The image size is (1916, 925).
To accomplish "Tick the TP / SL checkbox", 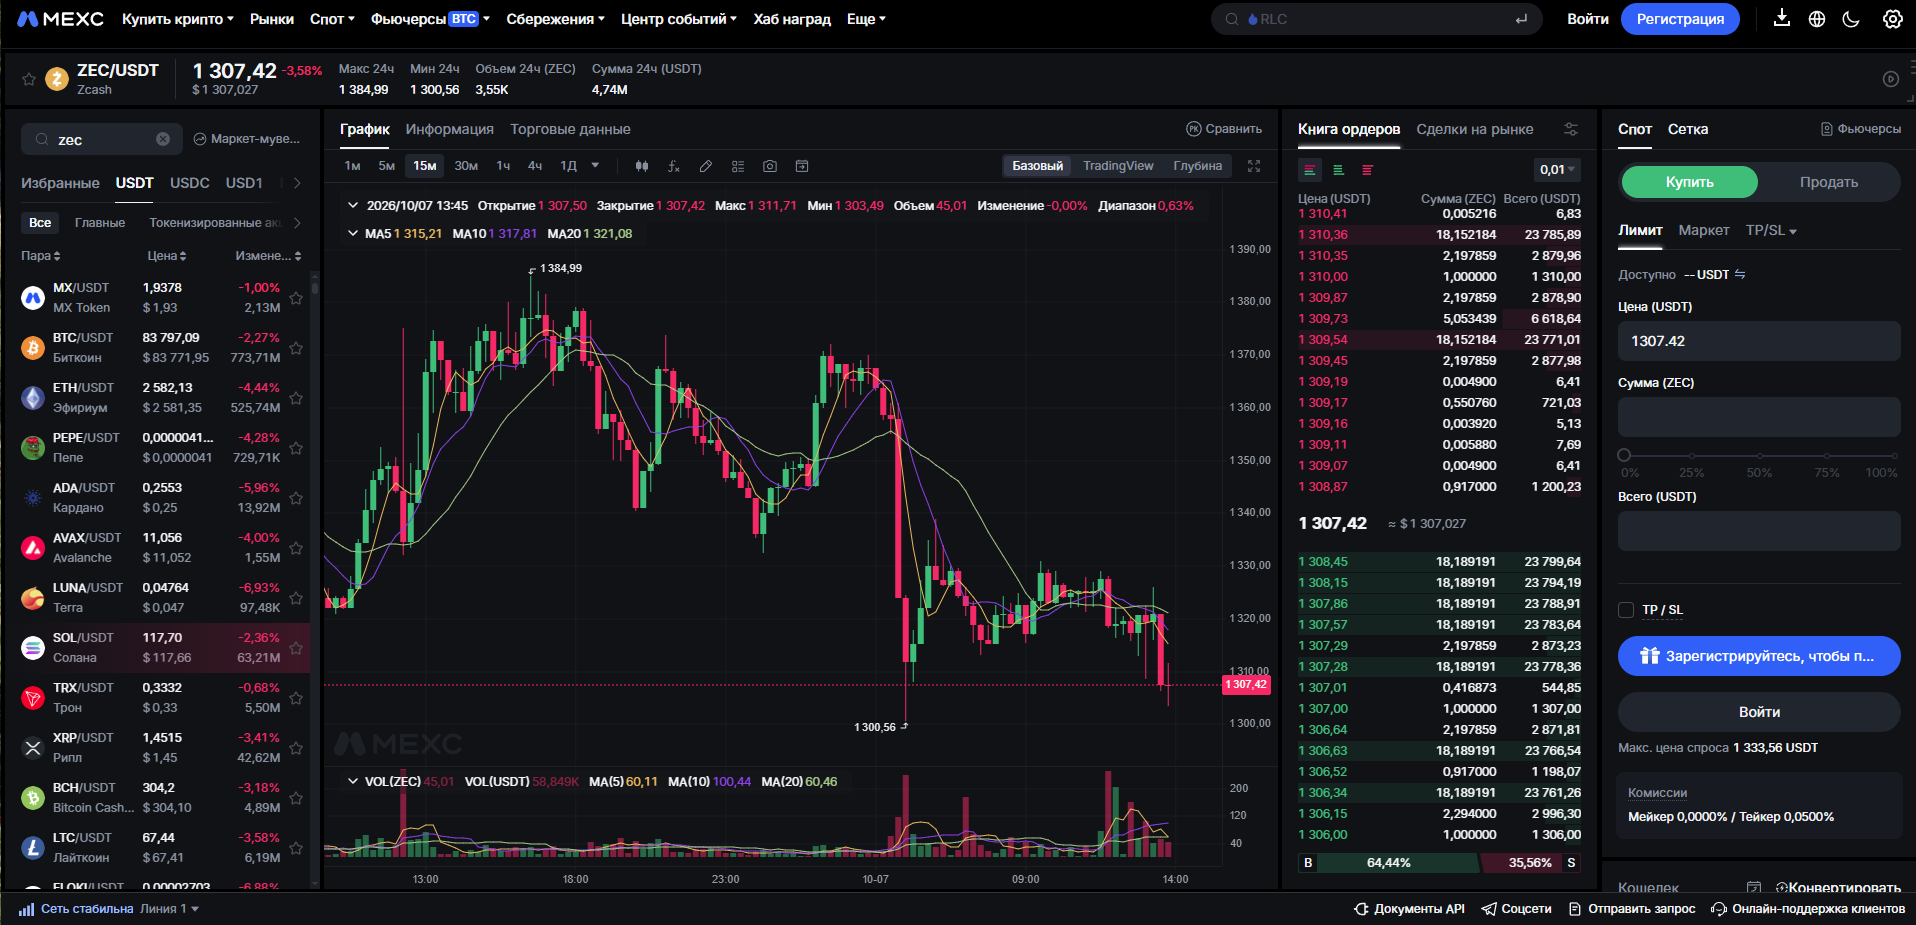I will pyautogui.click(x=1626, y=610).
